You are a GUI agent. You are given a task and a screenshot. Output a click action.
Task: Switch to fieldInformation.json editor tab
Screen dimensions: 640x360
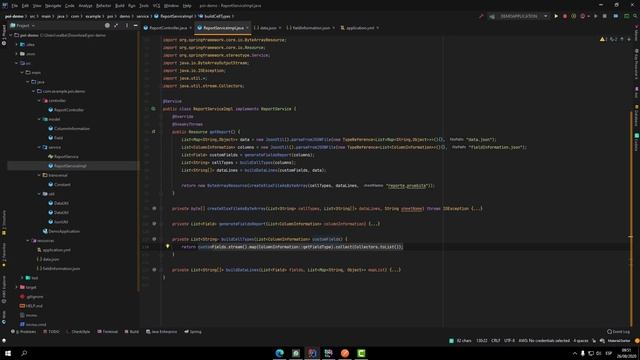coord(311,28)
